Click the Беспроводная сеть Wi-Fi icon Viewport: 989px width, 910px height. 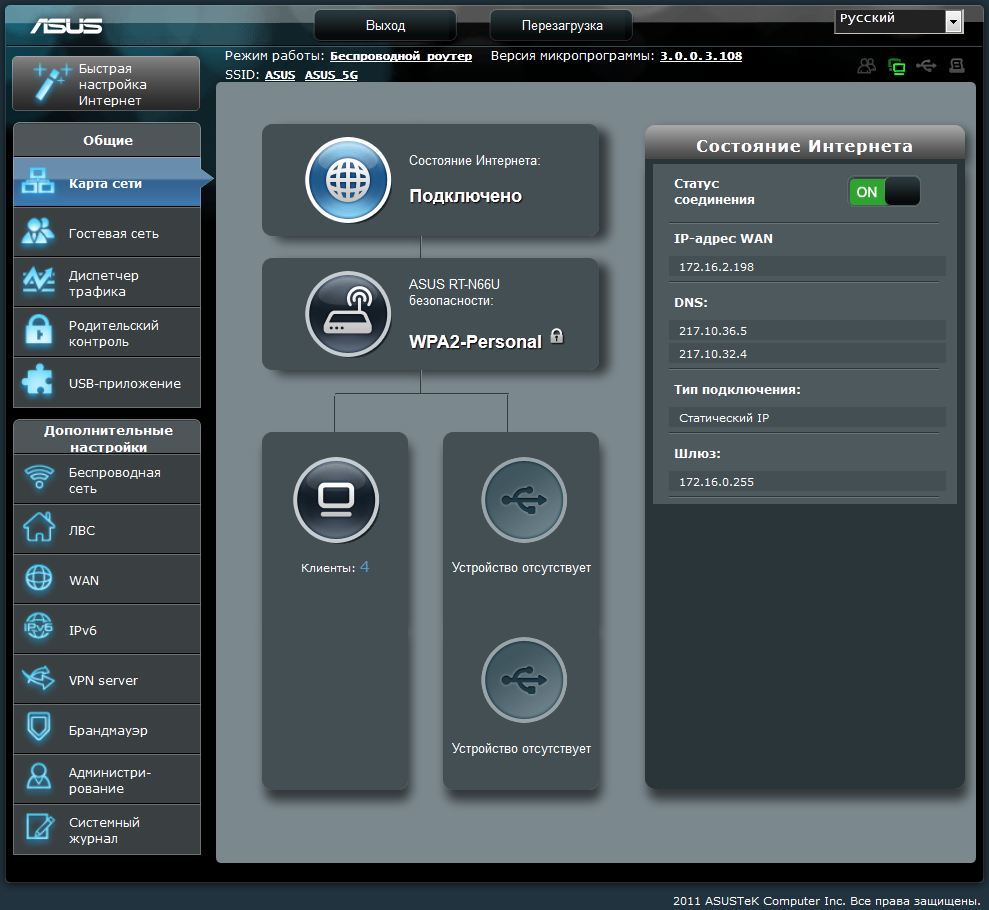click(x=39, y=478)
